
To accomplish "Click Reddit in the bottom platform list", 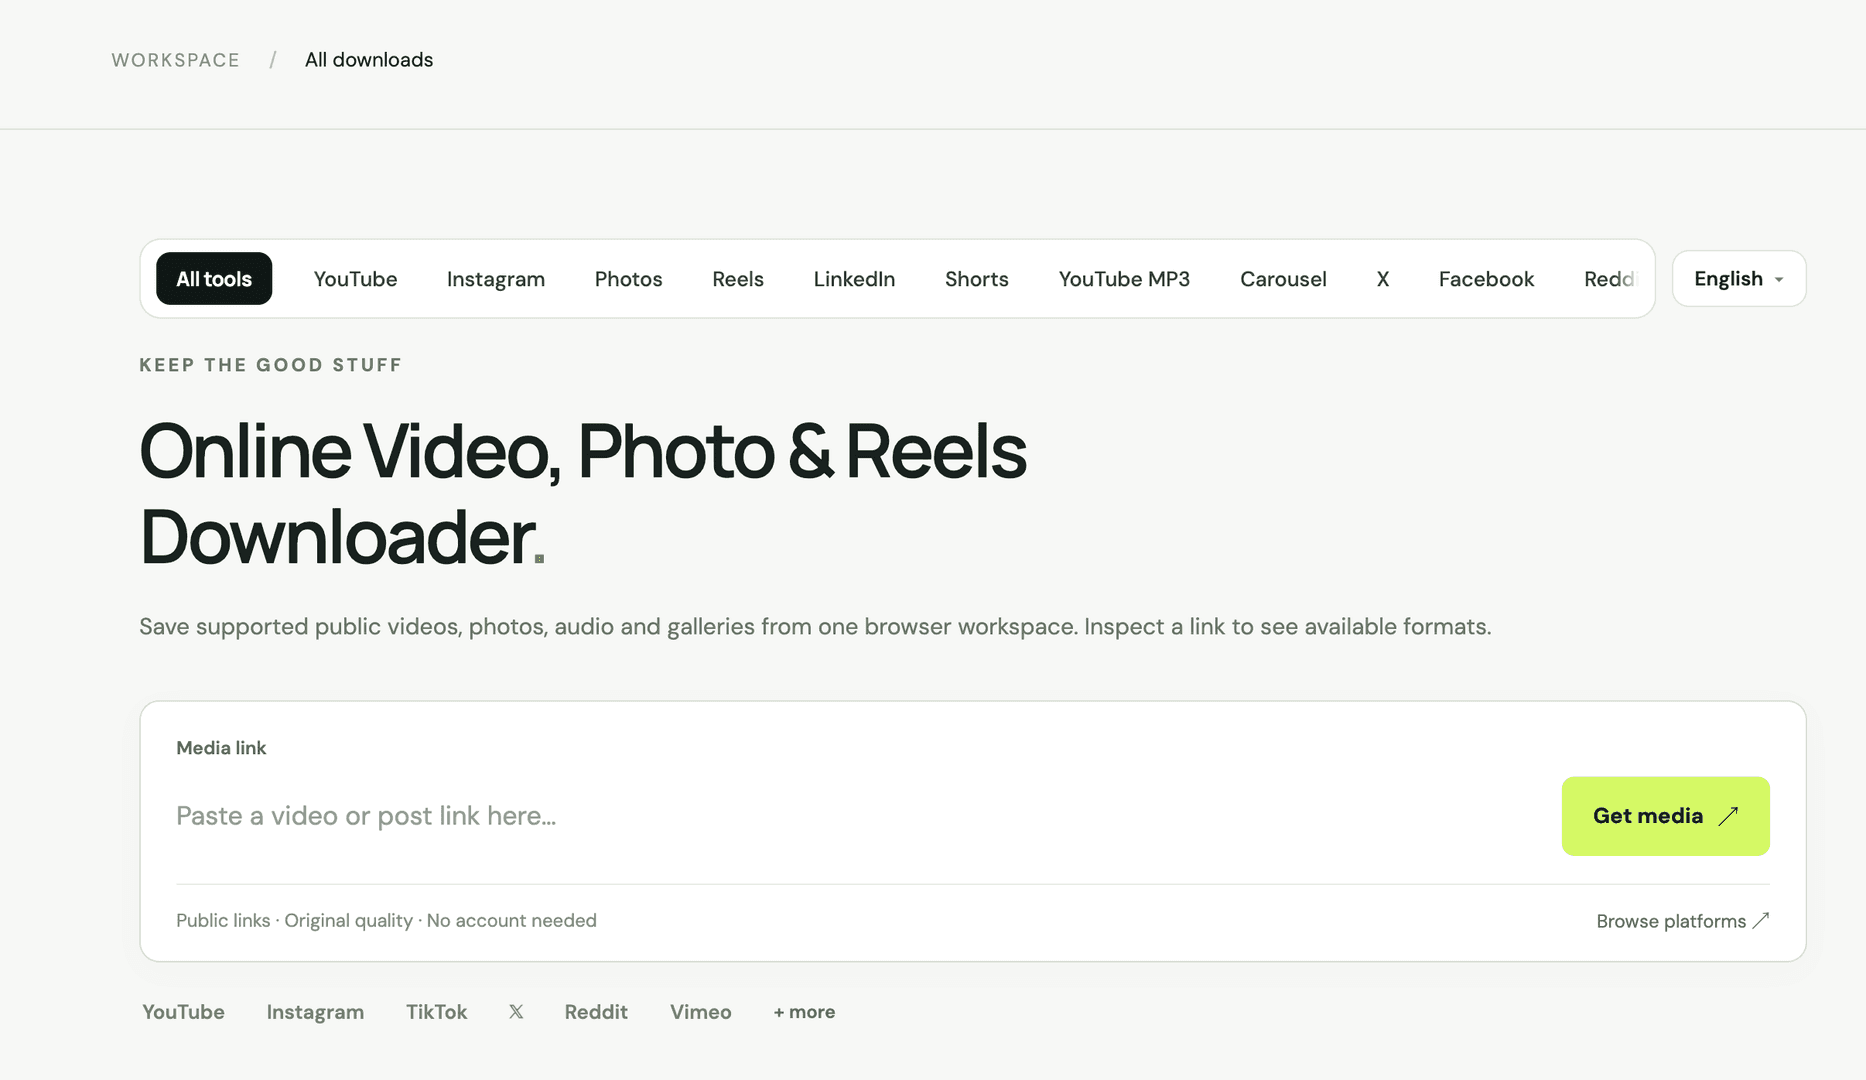I will coord(596,1012).
